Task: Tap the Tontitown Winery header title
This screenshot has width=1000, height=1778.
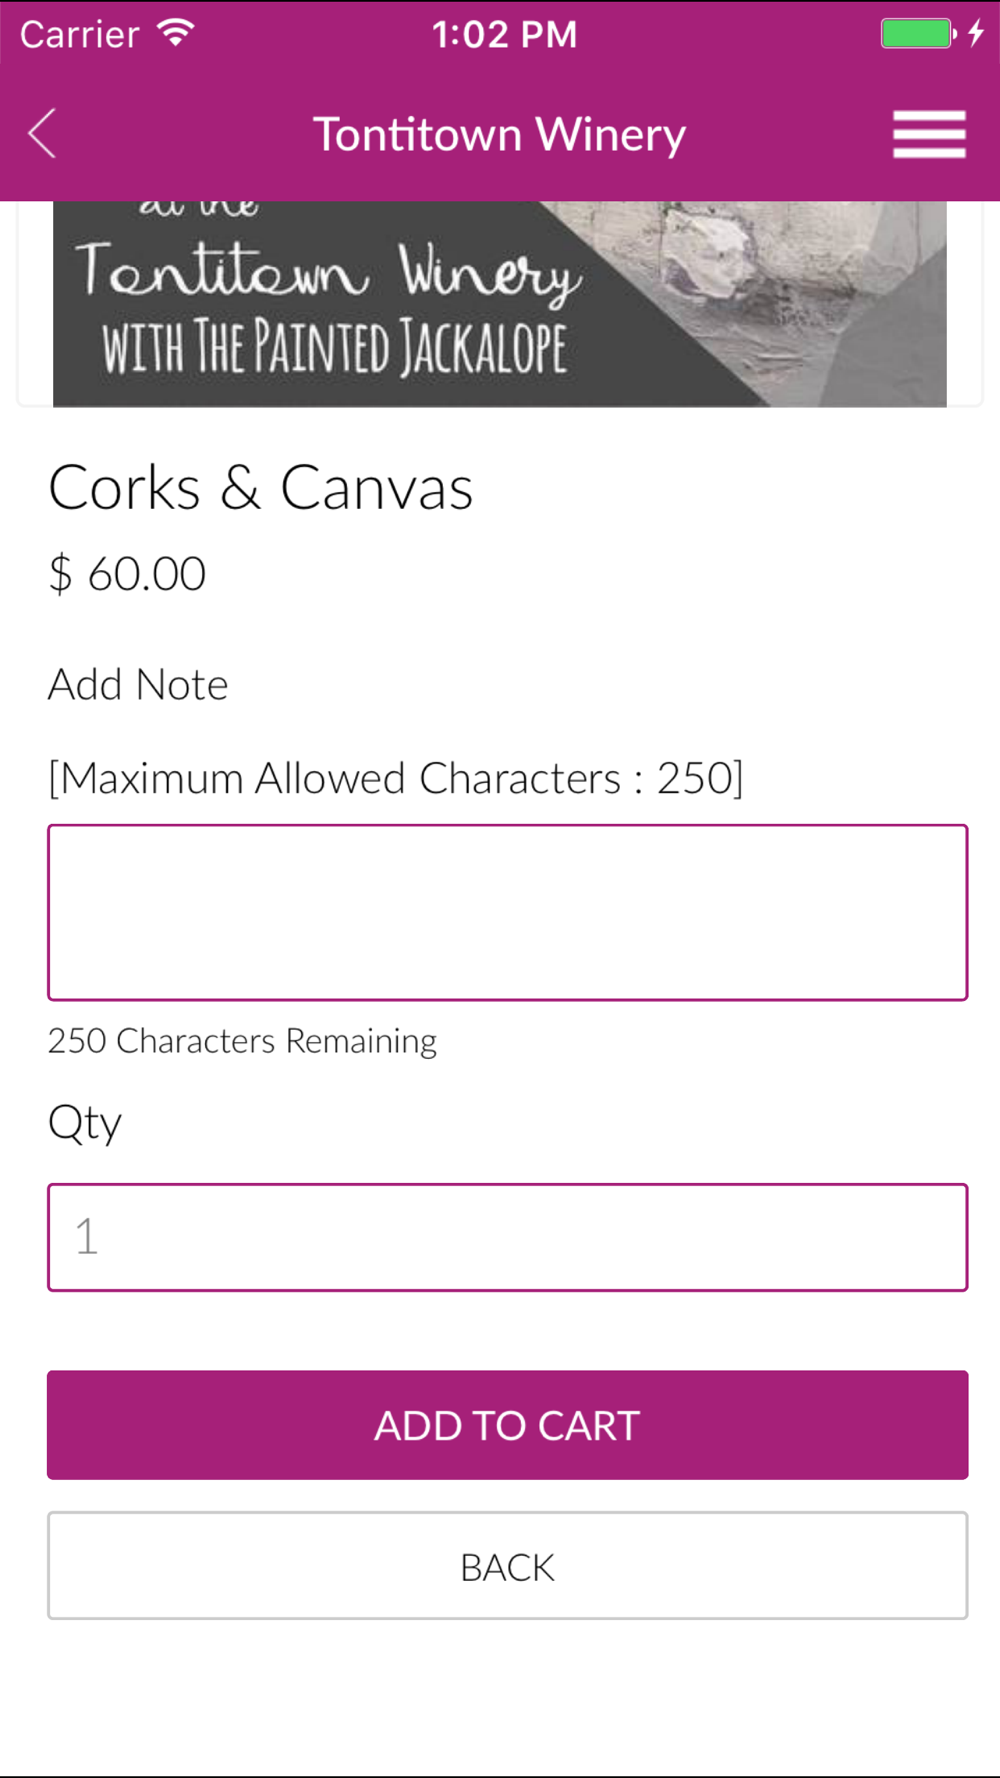Action: pos(499,135)
